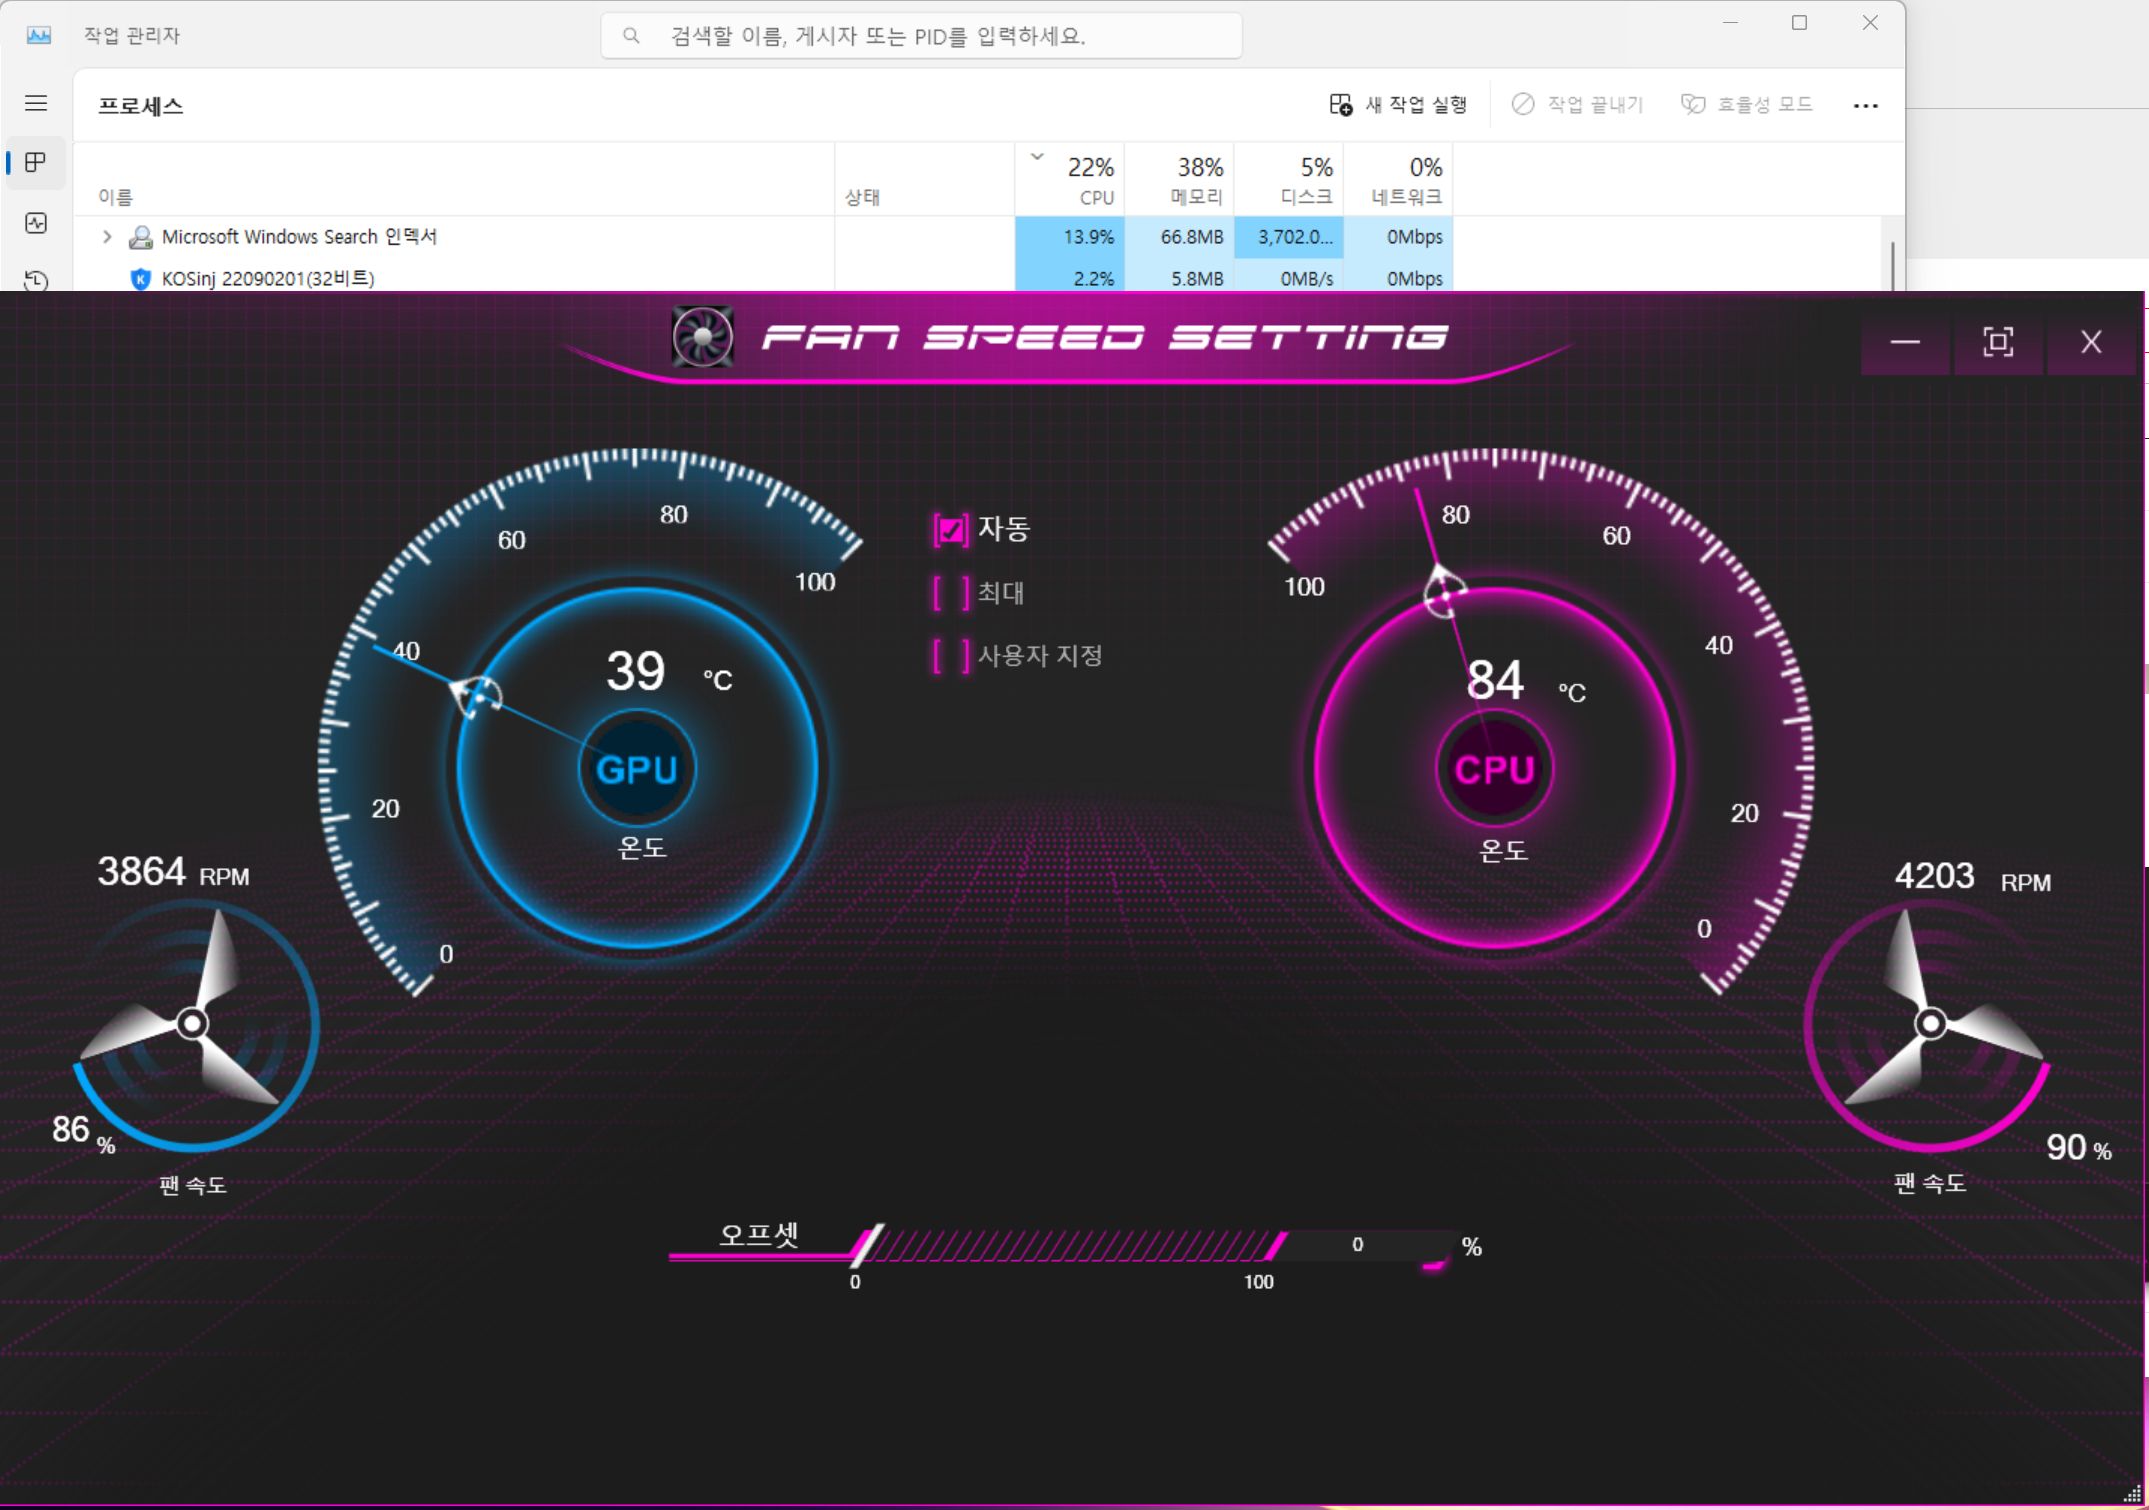Click the CPU fan blade icon
This screenshot has height=1510, width=2149.
coord(1930,1023)
